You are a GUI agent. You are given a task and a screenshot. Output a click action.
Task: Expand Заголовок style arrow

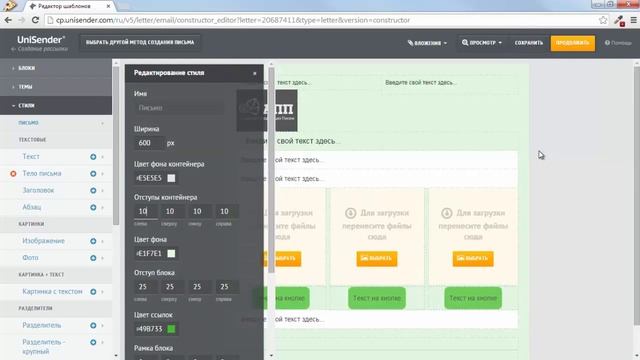coord(102,191)
